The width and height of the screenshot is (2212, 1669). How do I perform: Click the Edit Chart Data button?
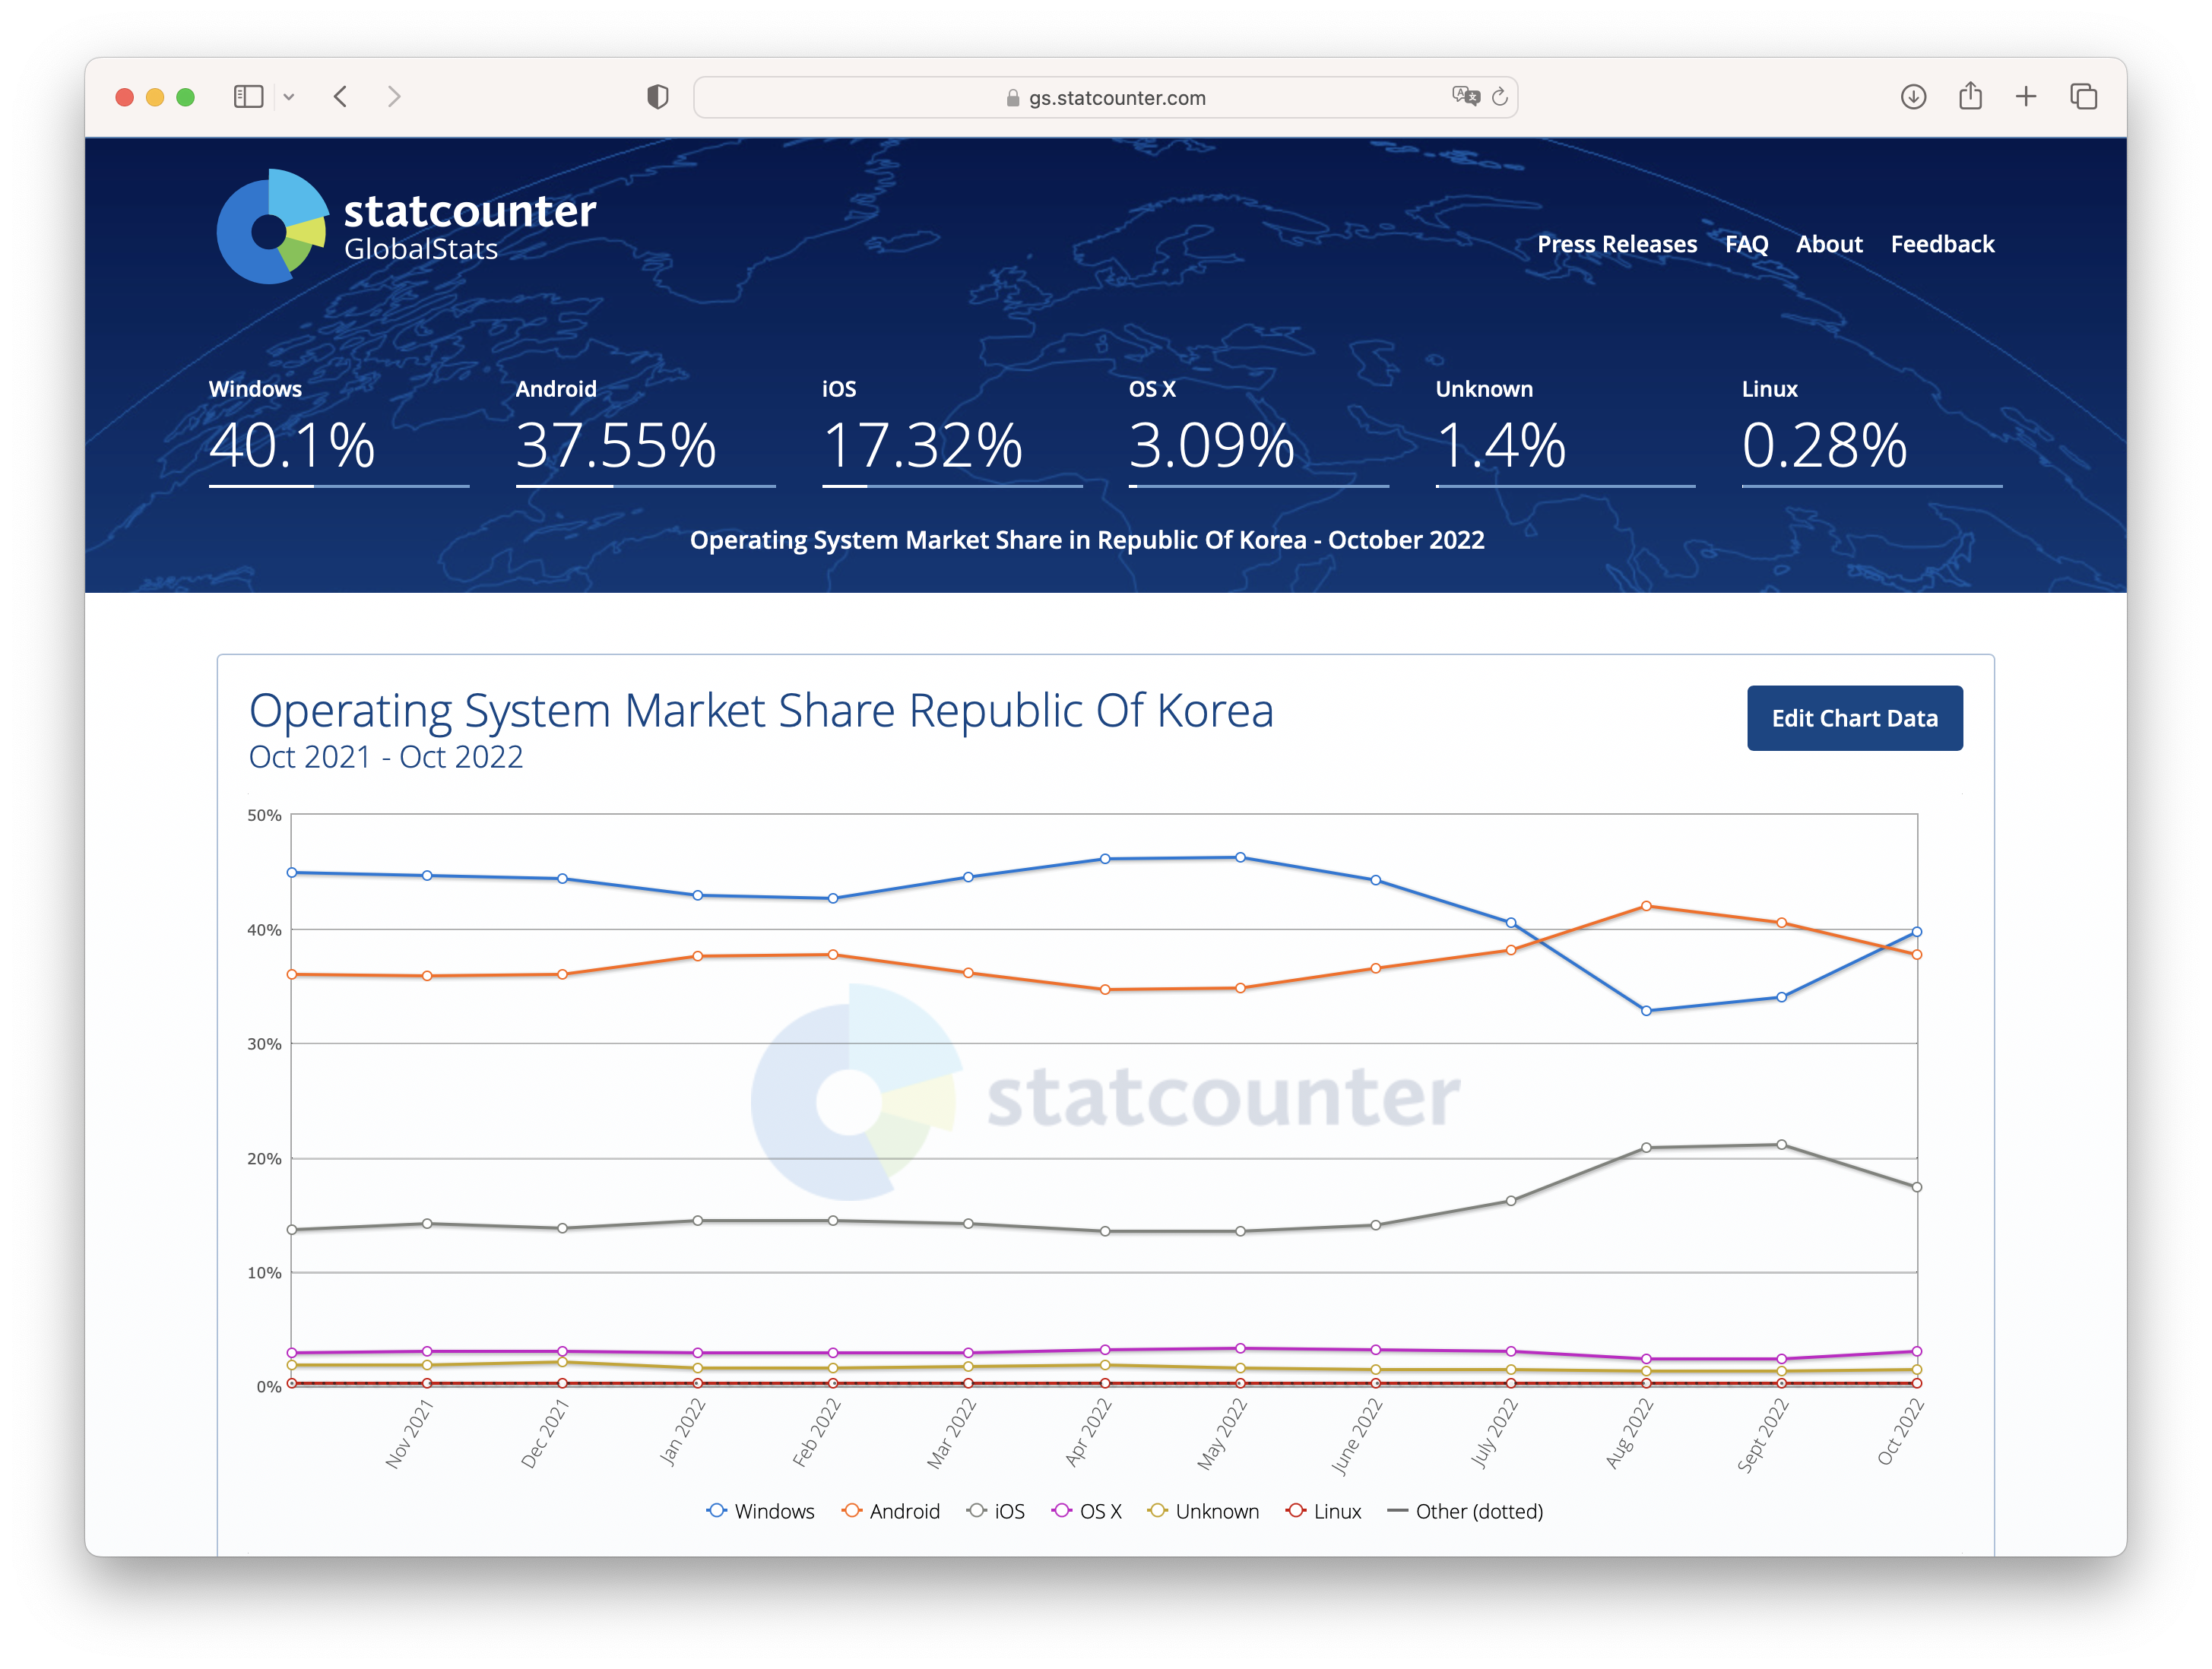coord(1854,718)
